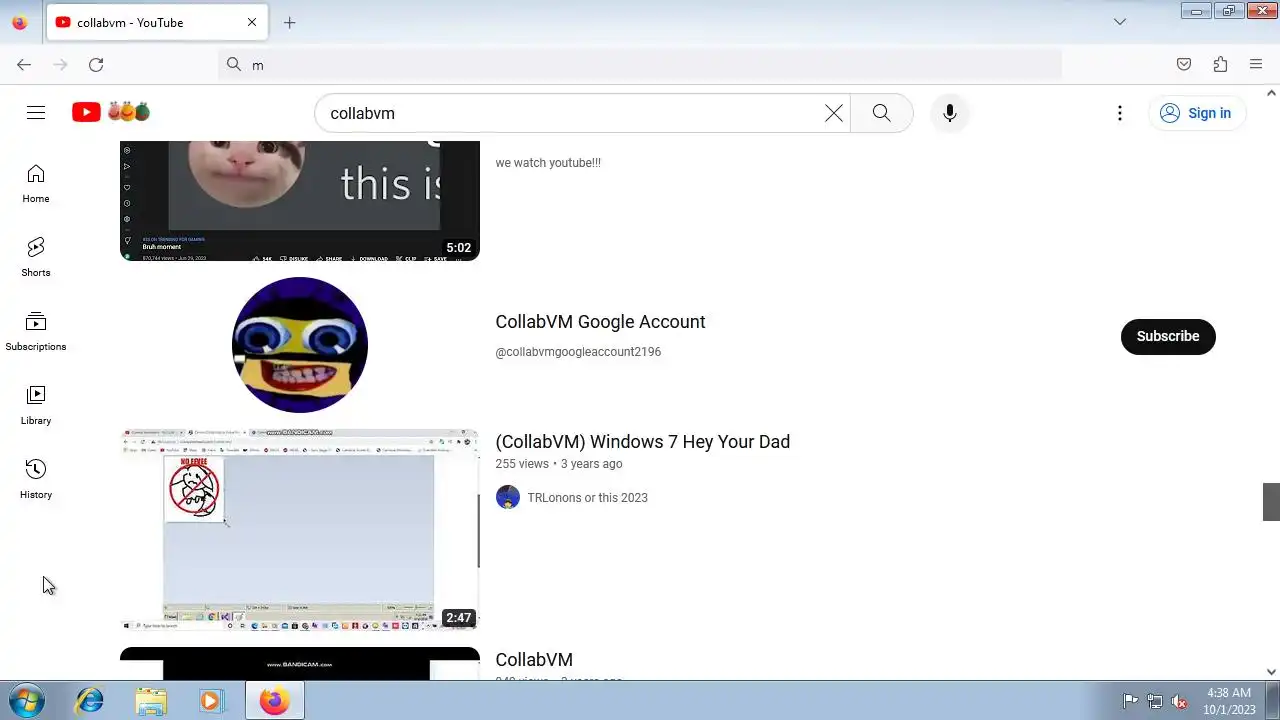The image size is (1280, 720).
Task: Open the Windows Start menu
Action: pyautogui.click(x=26, y=701)
